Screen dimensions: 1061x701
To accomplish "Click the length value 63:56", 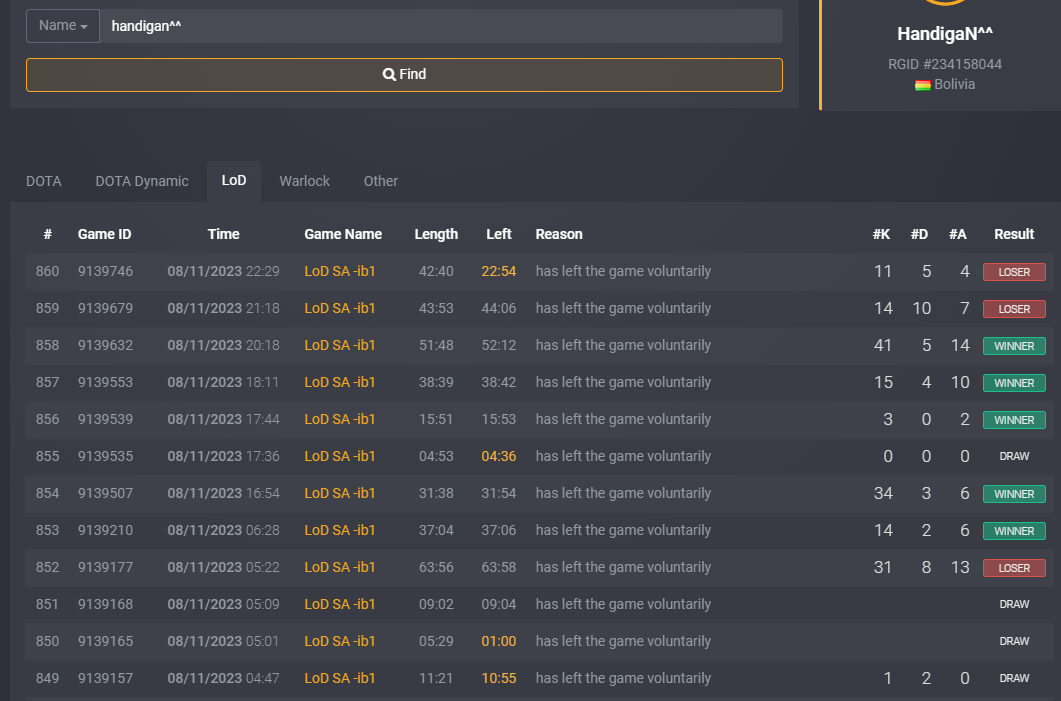I will coord(436,567).
